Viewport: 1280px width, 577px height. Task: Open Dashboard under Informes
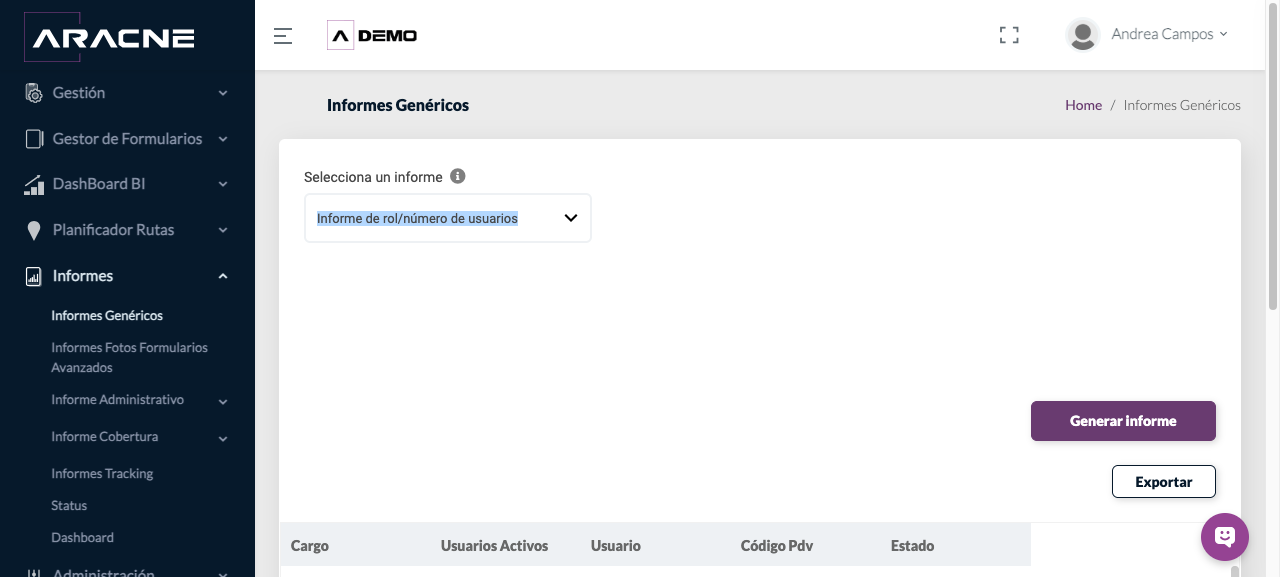point(82,537)
